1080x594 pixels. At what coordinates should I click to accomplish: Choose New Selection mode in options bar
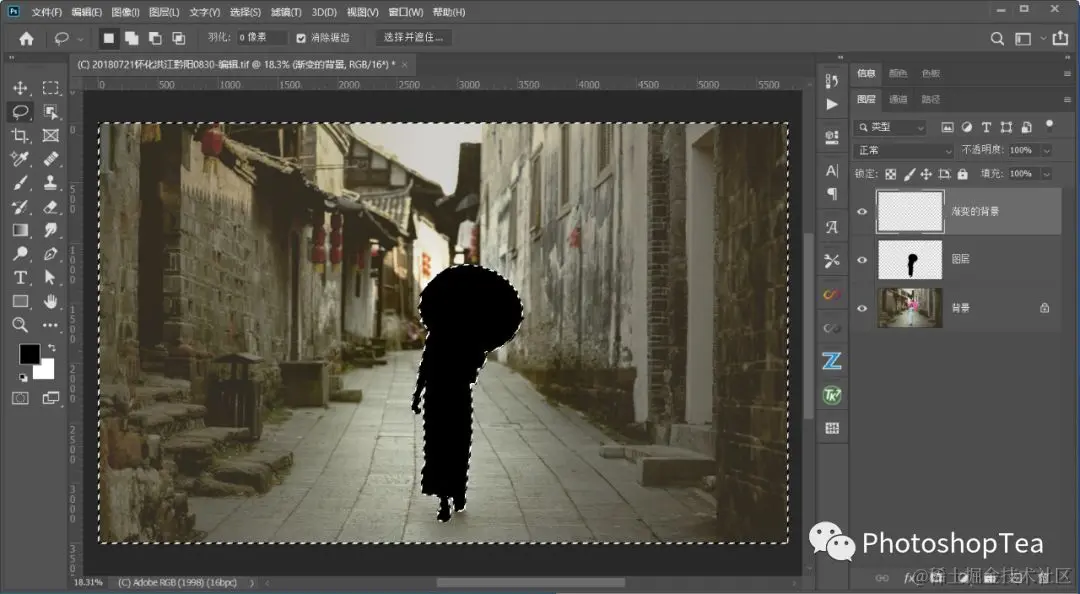(108, 38)
